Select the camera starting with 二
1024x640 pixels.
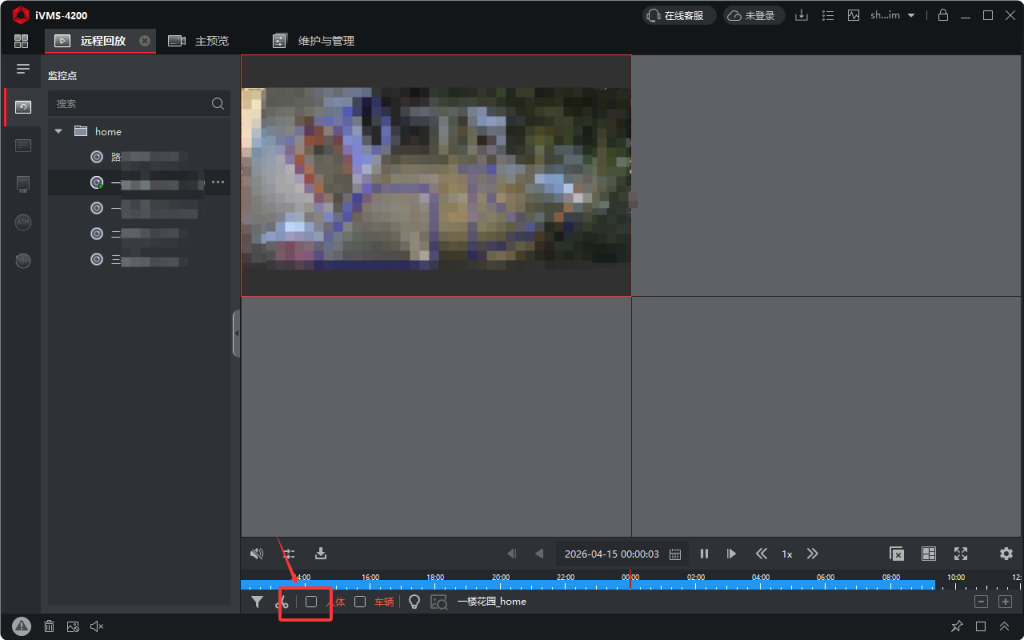pos(139,234)
